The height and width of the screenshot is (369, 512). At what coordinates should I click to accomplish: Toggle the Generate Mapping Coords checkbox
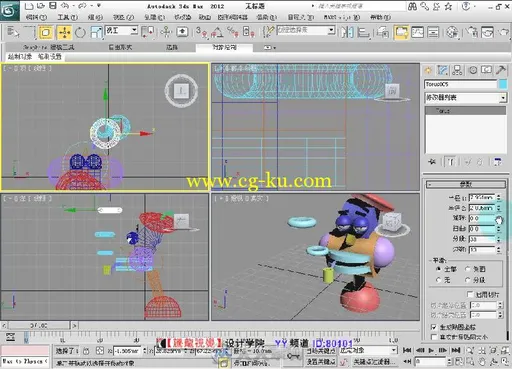[x=434, y=327]
